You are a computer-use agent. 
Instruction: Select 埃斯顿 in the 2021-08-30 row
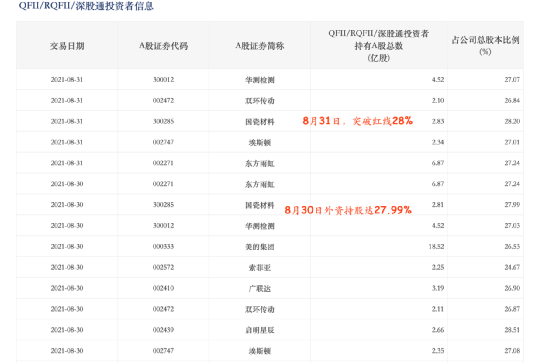(x=260, y=351)
